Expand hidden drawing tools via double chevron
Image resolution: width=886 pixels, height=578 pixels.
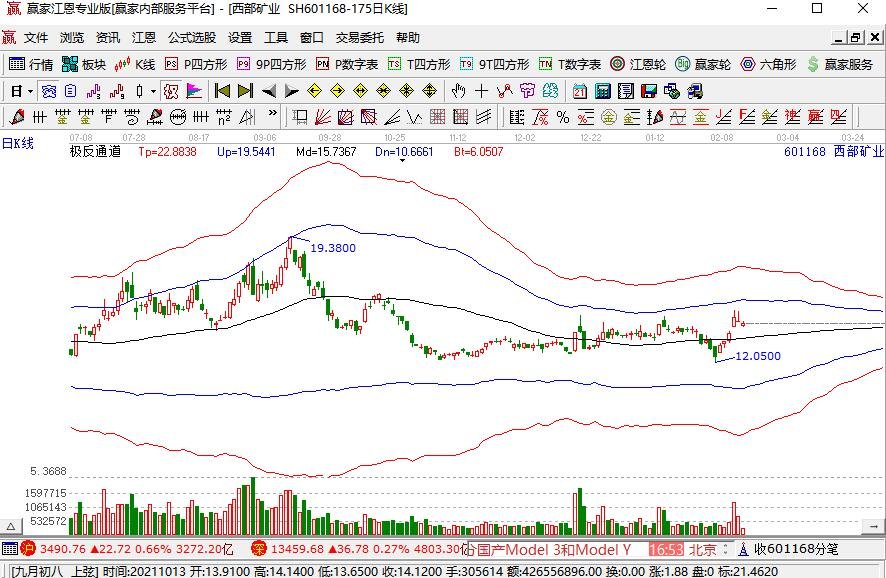(273, 113)
